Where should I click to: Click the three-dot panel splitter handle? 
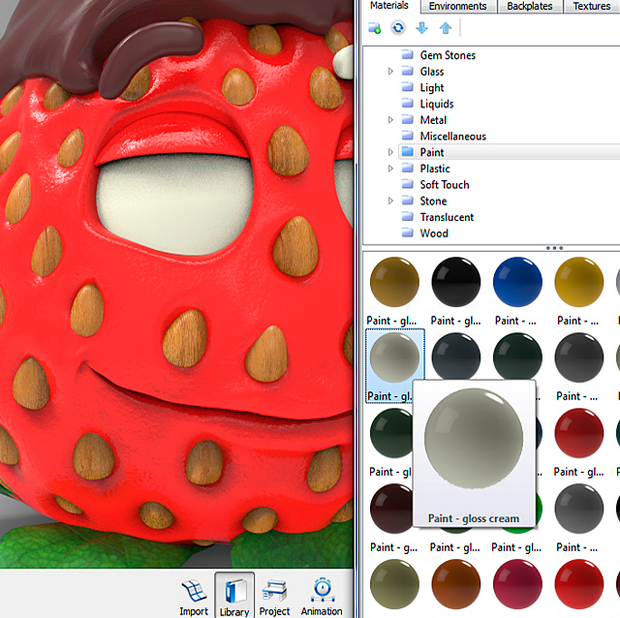553,247
